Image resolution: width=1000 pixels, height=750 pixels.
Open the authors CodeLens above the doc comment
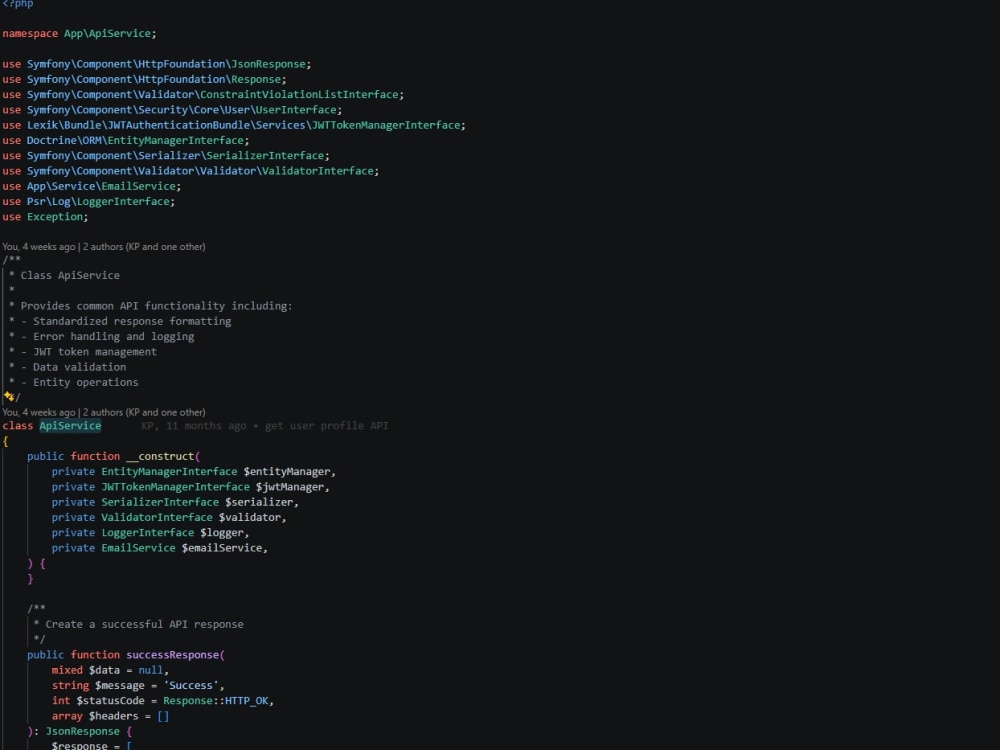click(x=104, y=247)
